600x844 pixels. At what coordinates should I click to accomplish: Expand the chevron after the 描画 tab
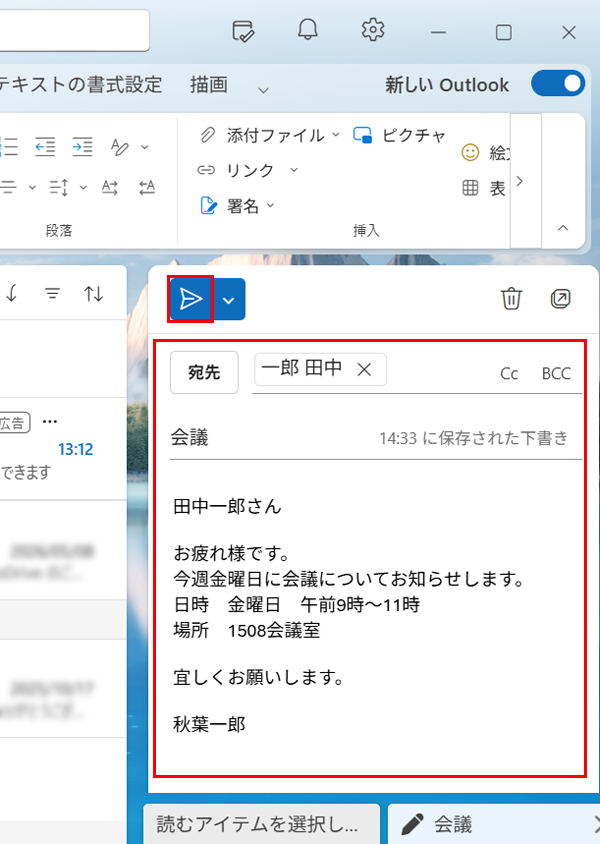tap(263, 90)
